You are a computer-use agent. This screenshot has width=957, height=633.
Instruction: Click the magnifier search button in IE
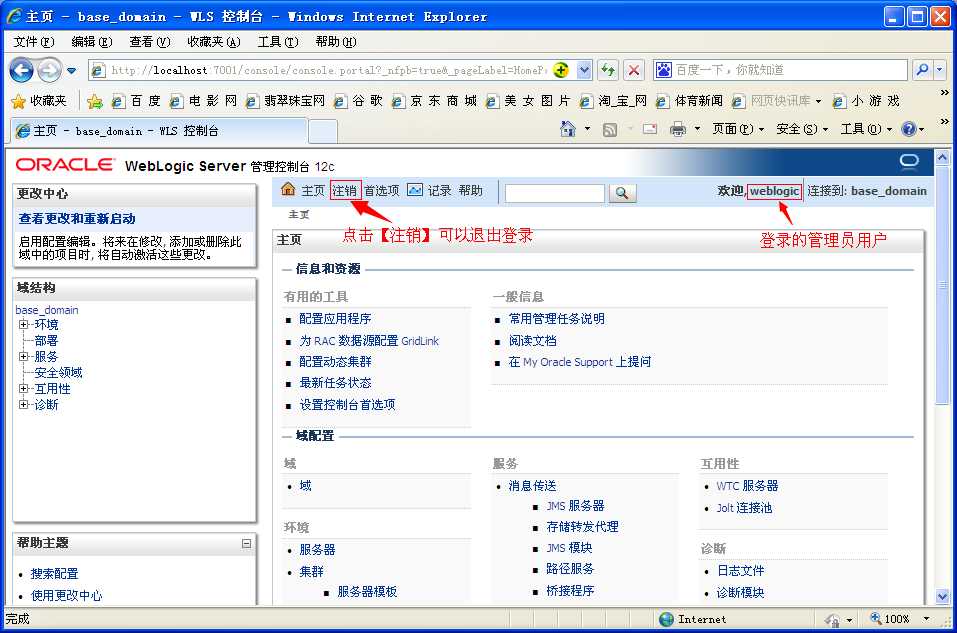[923, 70]
